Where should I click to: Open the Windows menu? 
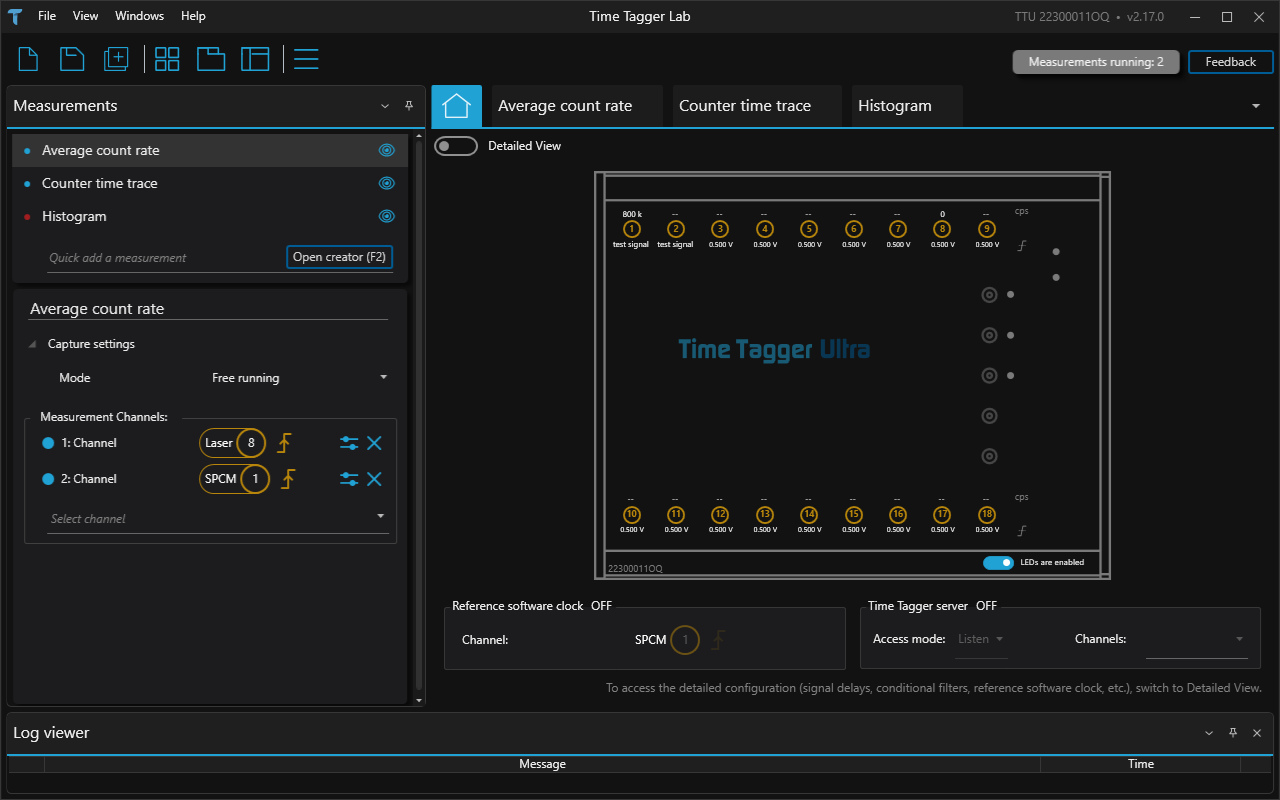click(x=139, y=16)
